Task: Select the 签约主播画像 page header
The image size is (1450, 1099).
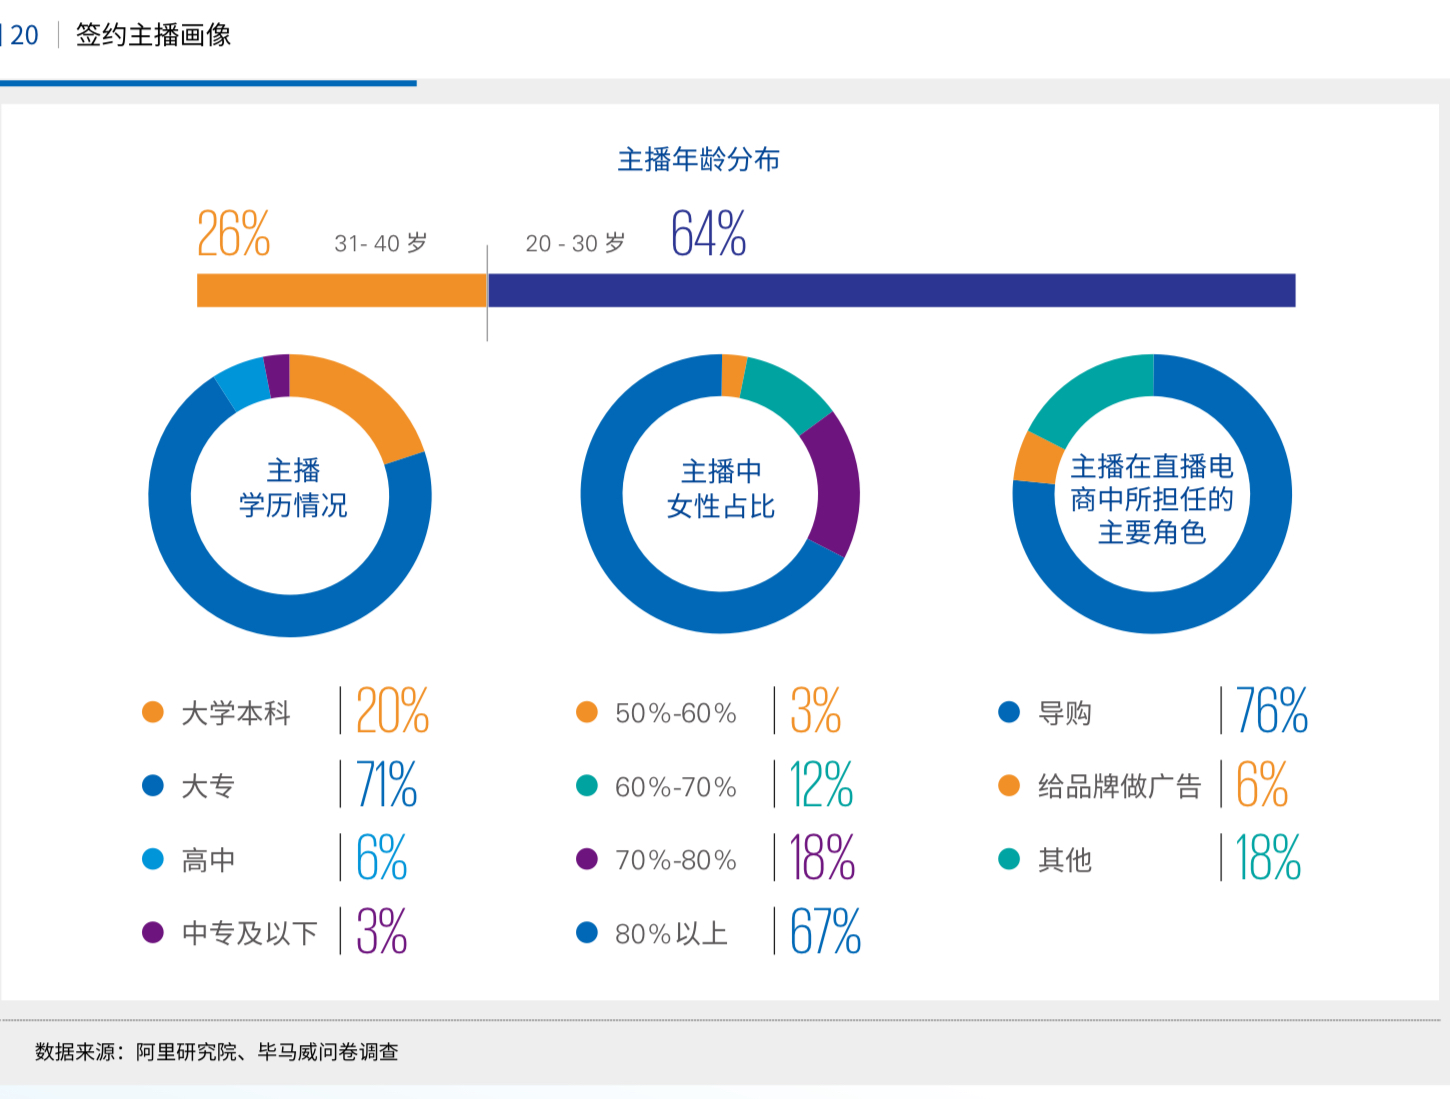Action: coord(153,35)
